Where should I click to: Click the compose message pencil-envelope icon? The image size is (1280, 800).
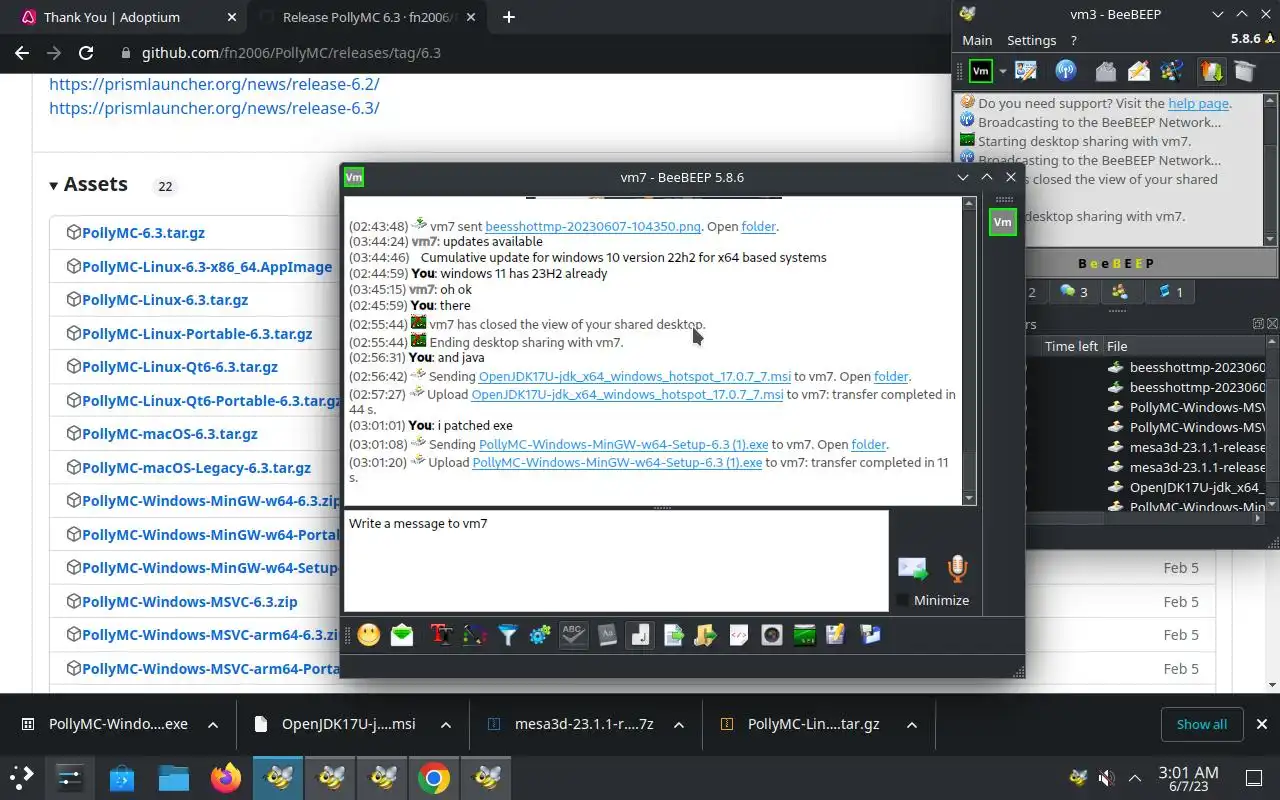coord(1139,71)
